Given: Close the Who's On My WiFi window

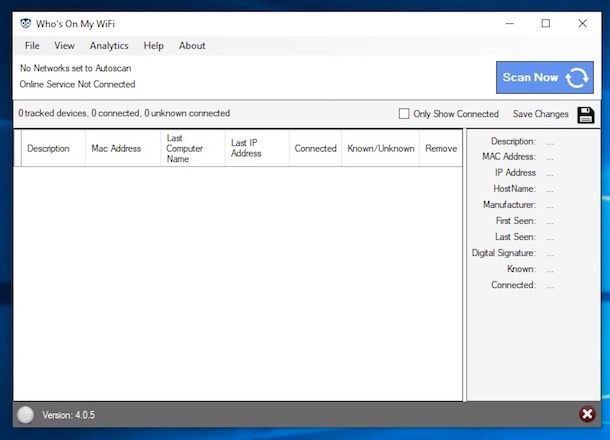Looking at the screenshot, I should point(582,23).
